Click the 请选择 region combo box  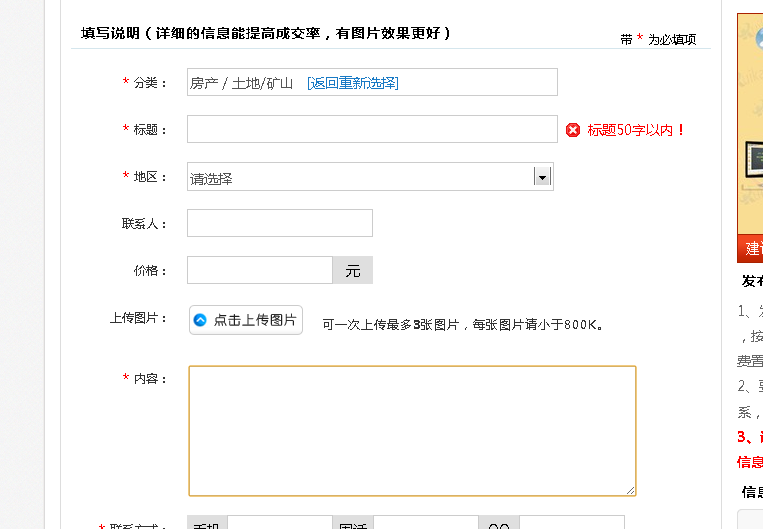pos(360,178)
